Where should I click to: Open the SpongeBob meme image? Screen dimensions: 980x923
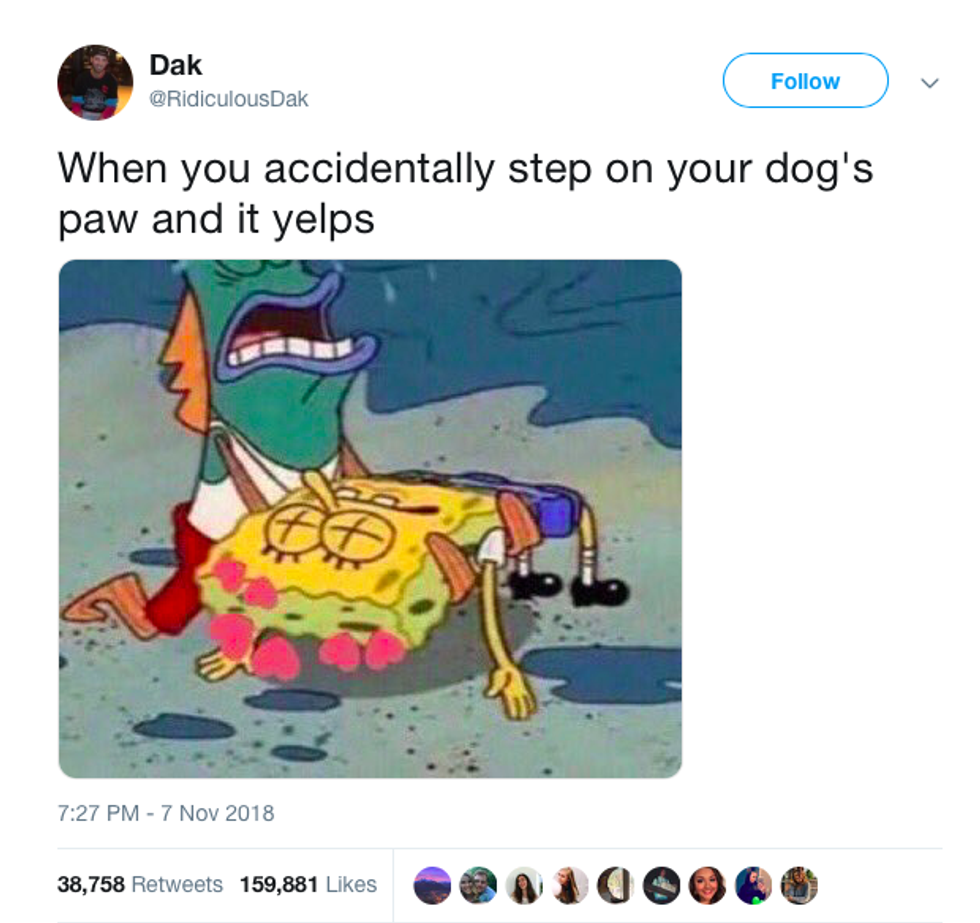click(370, 519)
